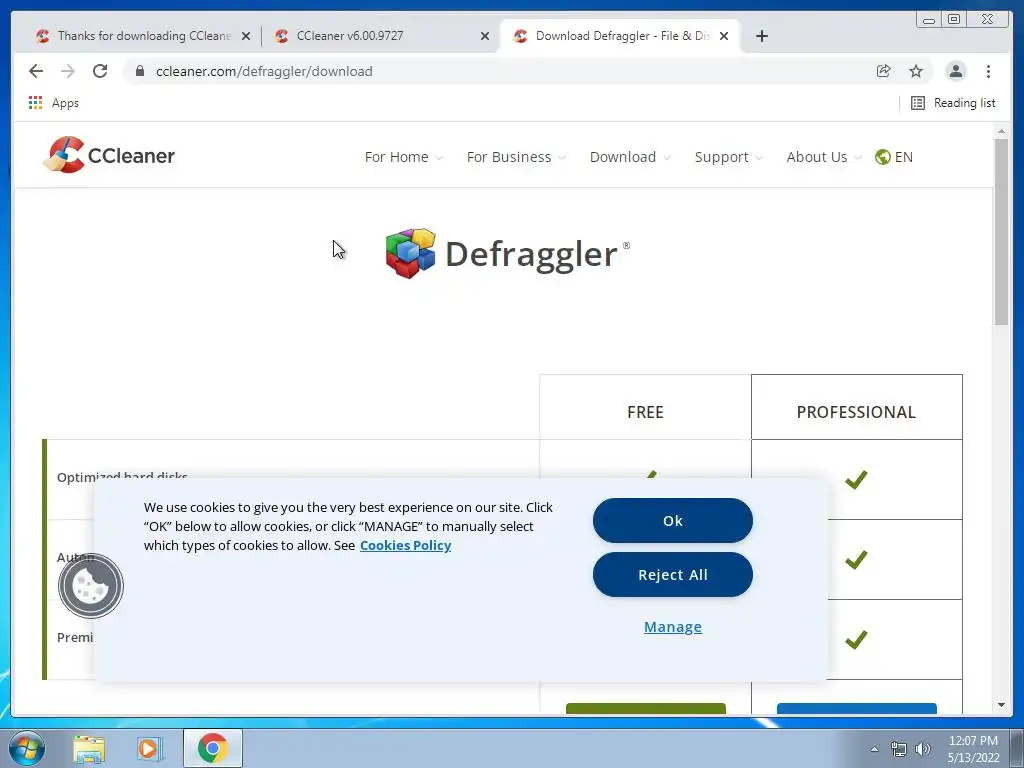
Task: Open the Windows Start orb
Action: click(27, 748)
